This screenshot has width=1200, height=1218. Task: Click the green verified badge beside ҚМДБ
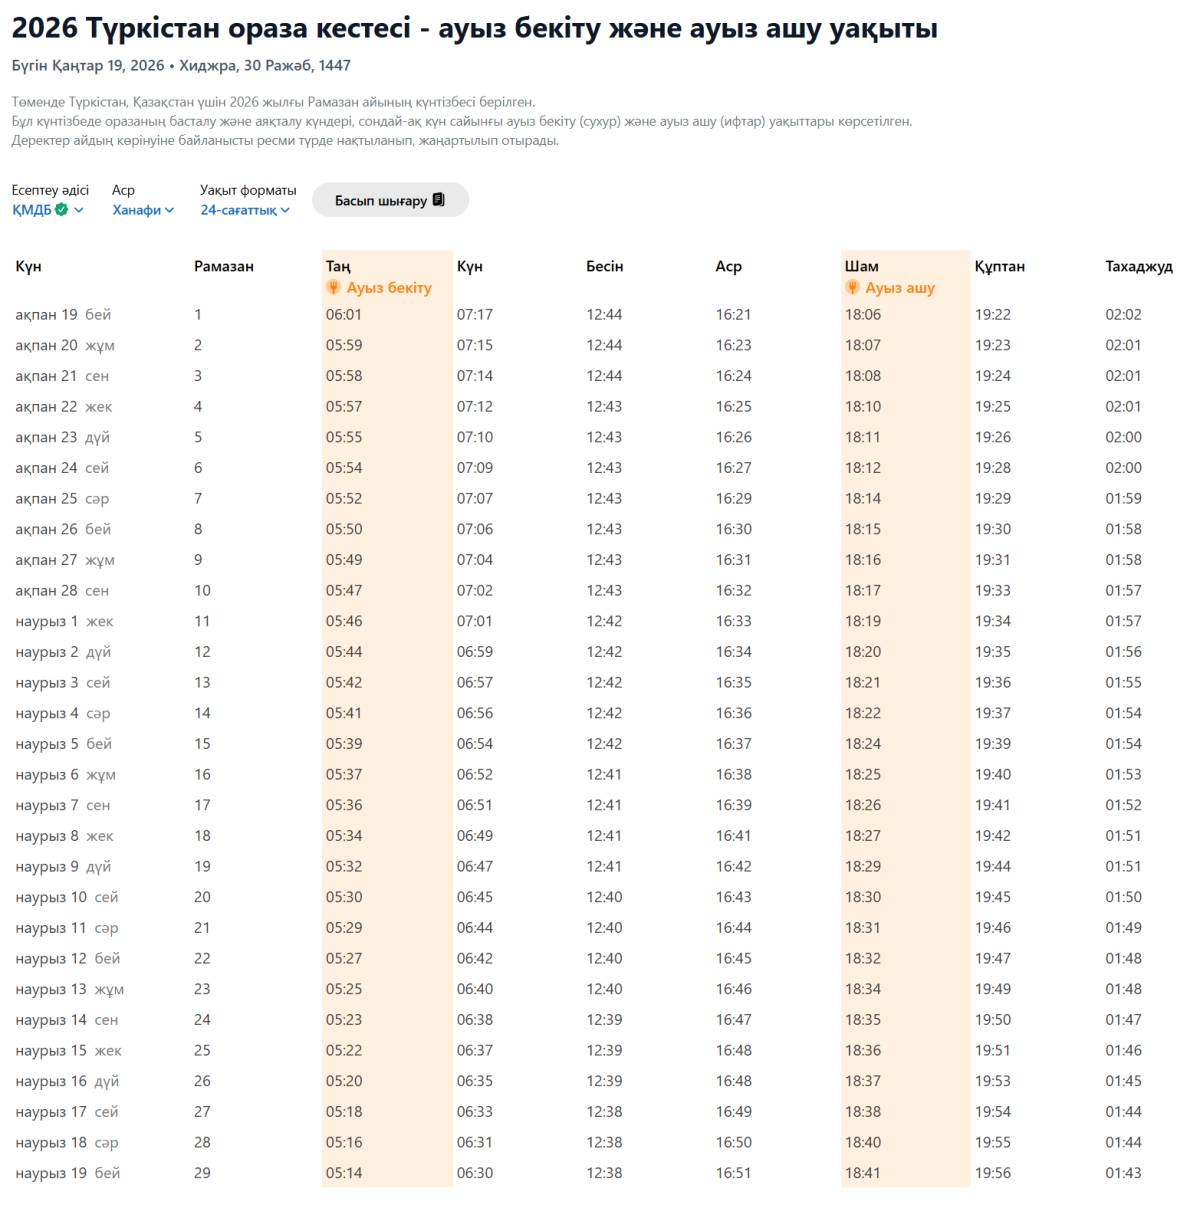point(62,210)
